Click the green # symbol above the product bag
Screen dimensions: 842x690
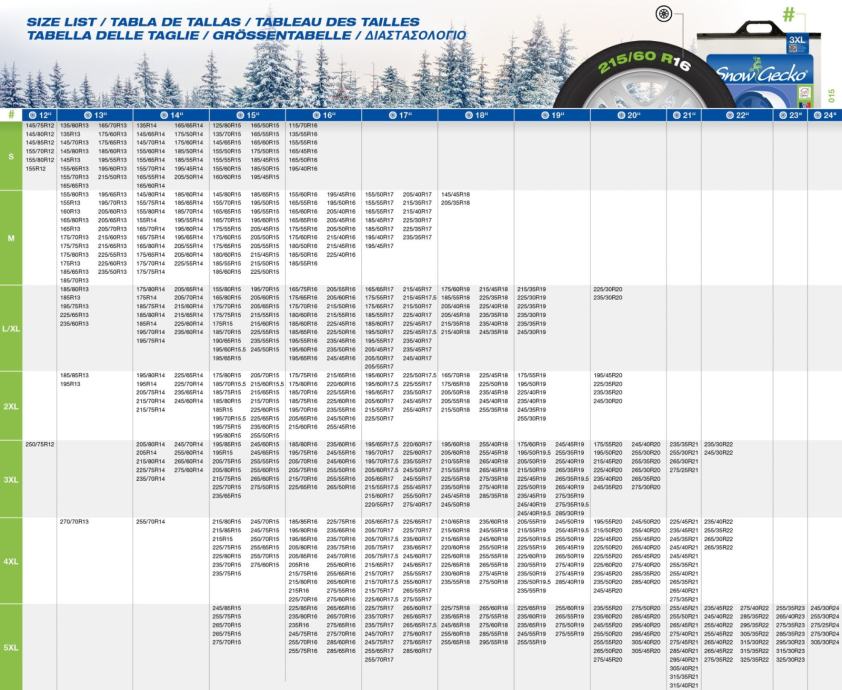788,14
